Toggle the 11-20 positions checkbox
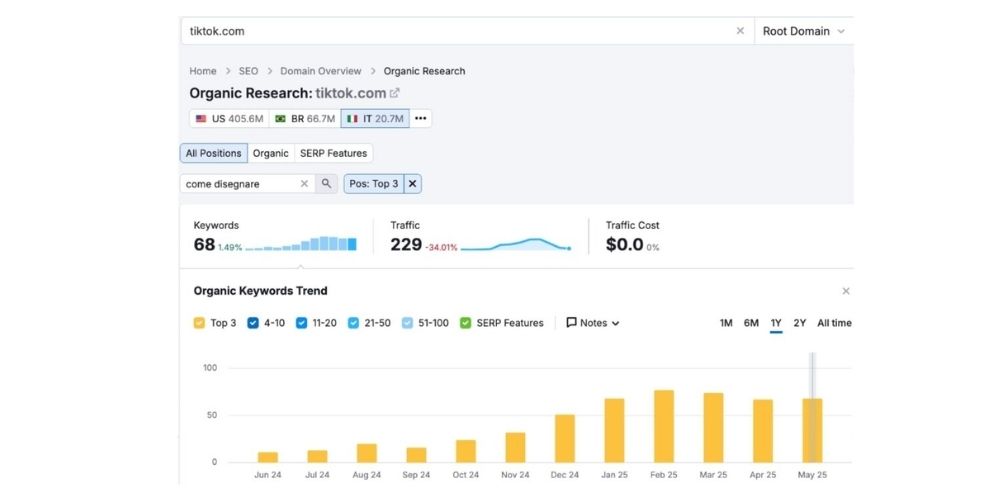Image resolution: width=1000 pixels, height=500 pixels. [x=302, y=323]
